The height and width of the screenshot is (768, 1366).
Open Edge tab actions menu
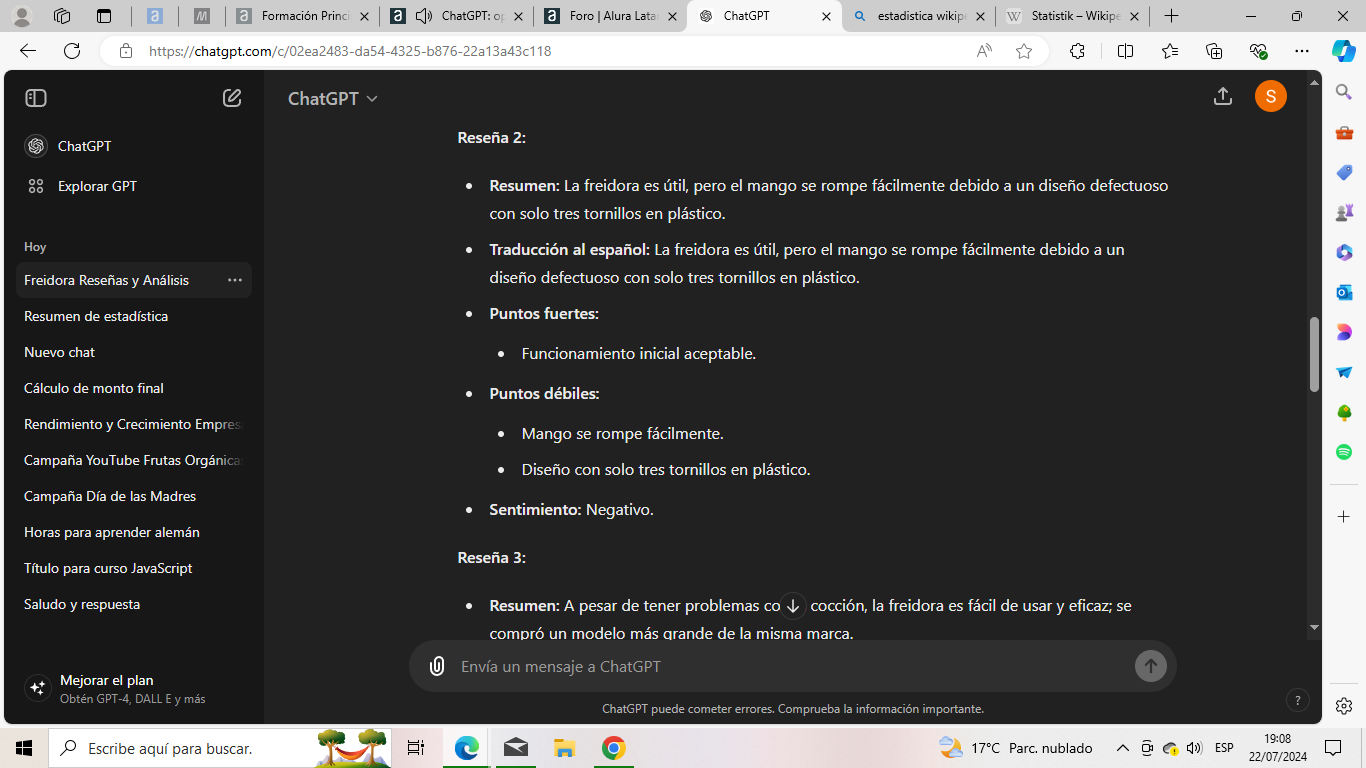[104, 16]
